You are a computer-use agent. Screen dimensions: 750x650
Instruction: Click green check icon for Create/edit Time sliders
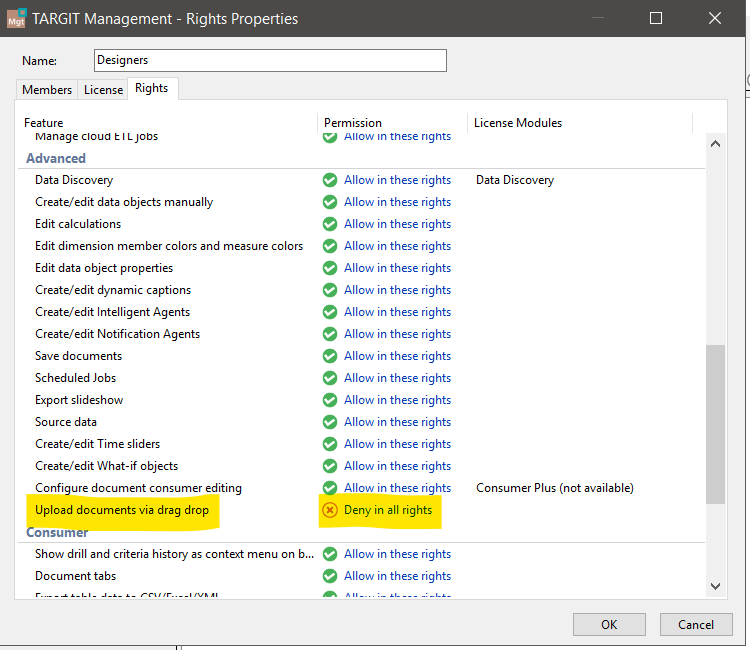point(330,444)
